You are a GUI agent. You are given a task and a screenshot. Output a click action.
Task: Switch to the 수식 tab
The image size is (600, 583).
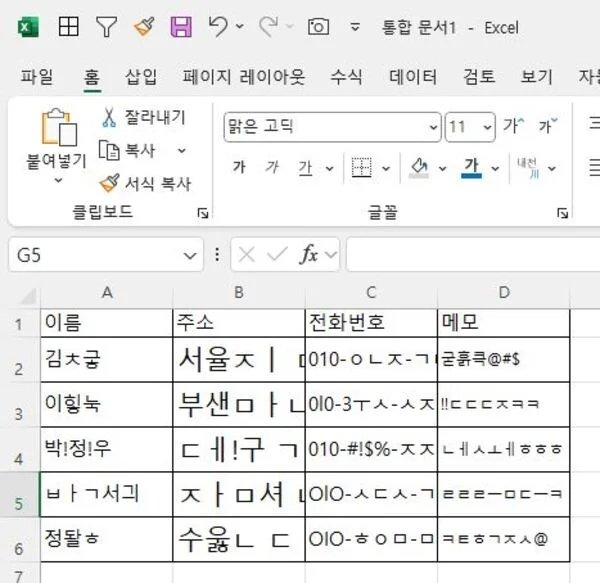tap(346, 77)
